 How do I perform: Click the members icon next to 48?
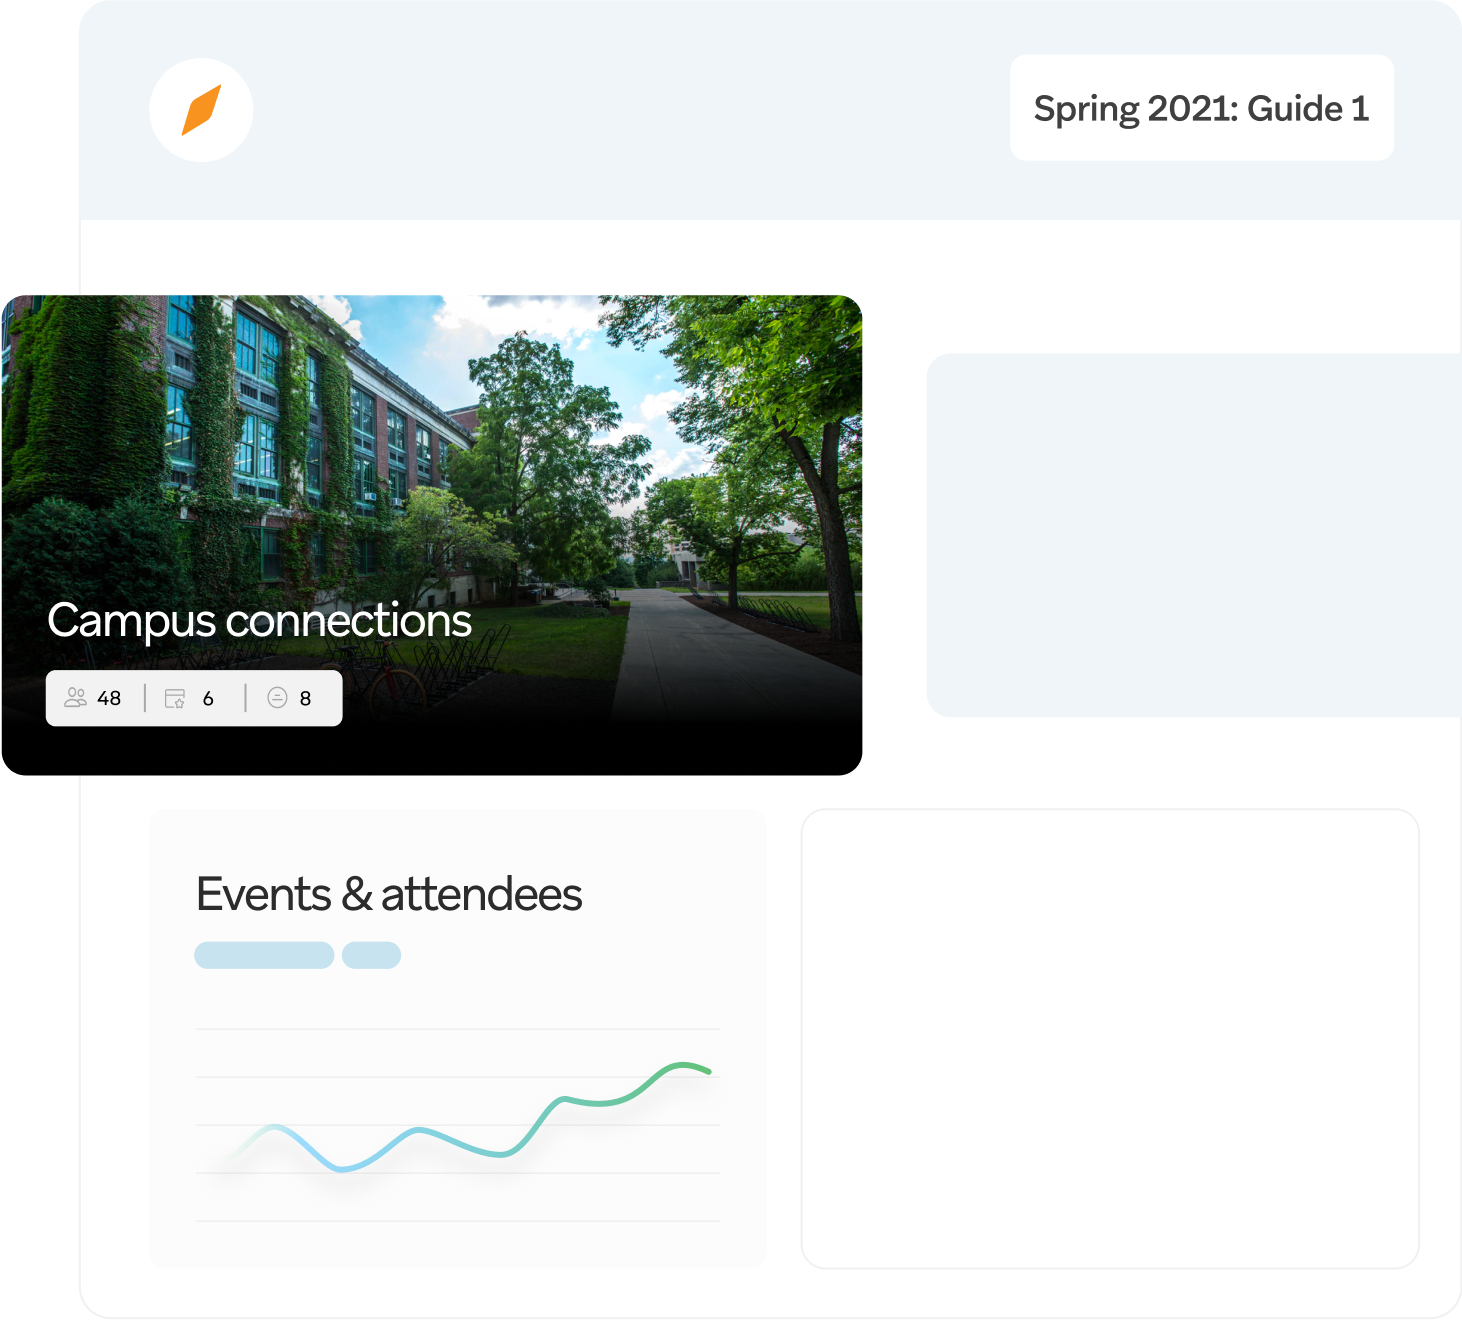point(75,698)
